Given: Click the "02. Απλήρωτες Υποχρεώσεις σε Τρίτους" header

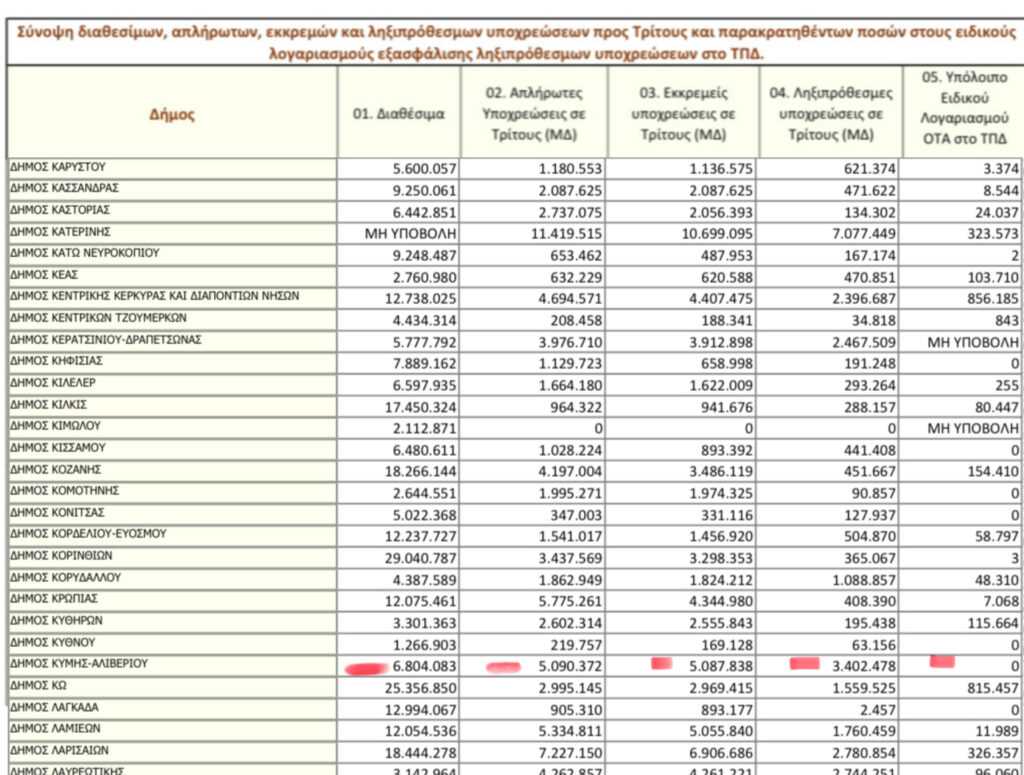Looking at the screenshot, I should coord(534,114).
